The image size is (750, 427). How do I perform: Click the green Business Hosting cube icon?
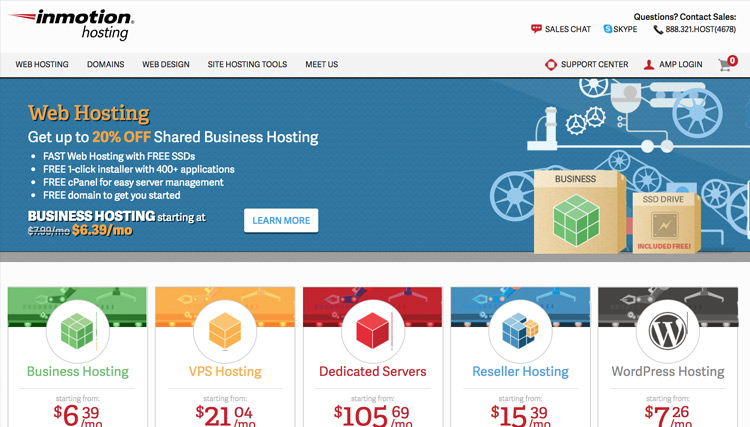pyautogui.click(x=77, y=330)
